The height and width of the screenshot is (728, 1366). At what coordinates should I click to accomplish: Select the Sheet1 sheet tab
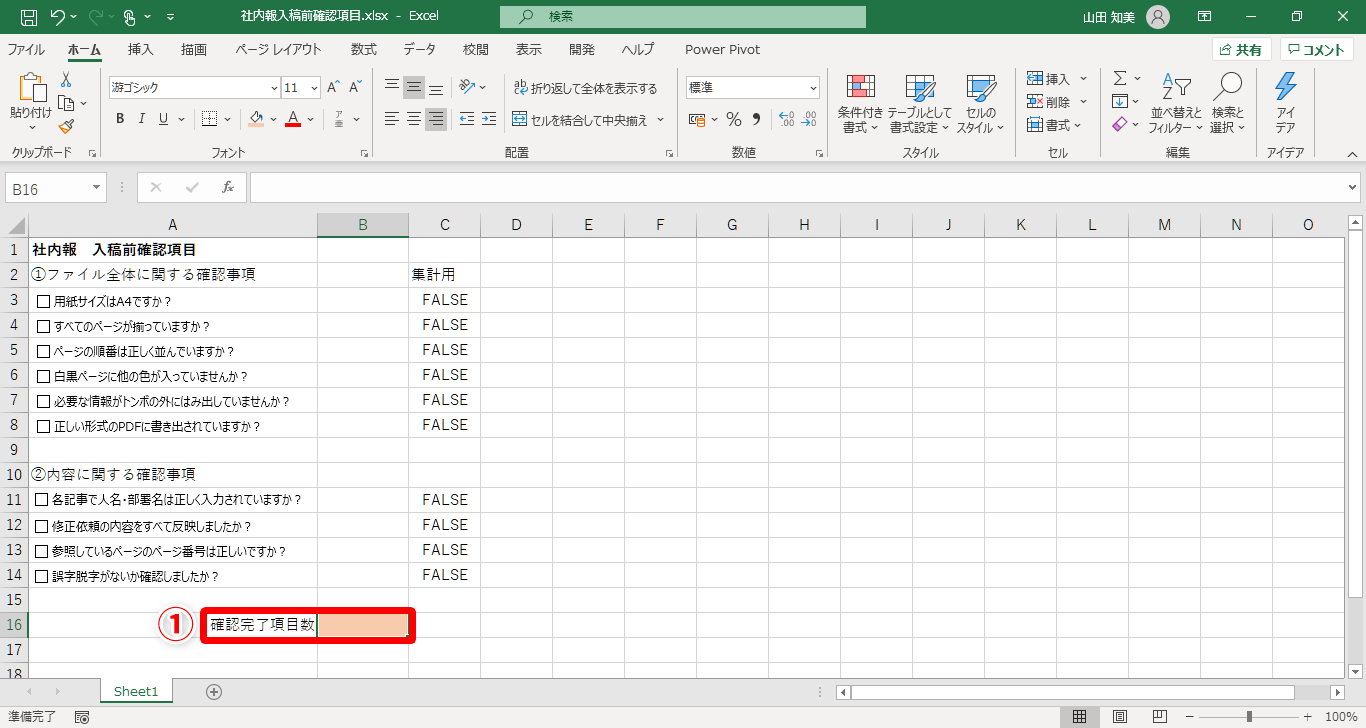[x=136, y=691]
